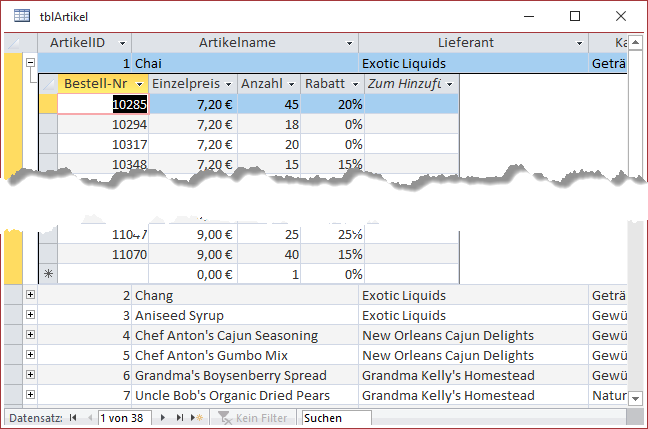Go to first record navigation button
This screenshot has width=648, height=429.
73,418
